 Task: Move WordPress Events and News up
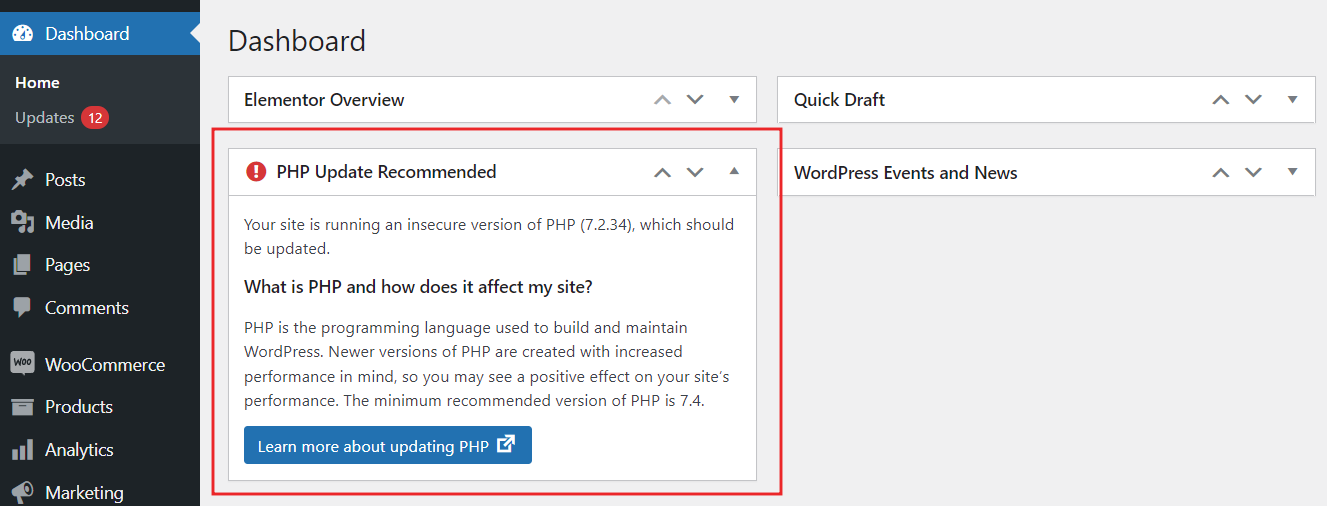coord(1220,172)
